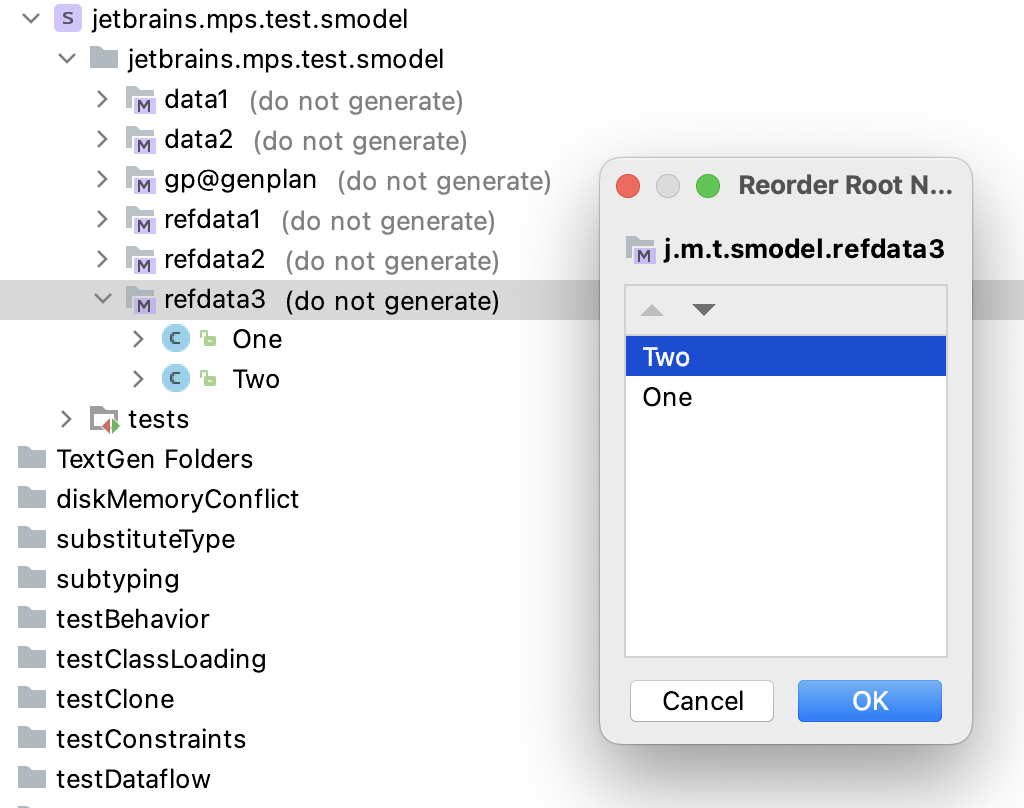The image size is (1024, 808).
Task: Select the model icon beside data1
Action: pyautogui.click(x=140, y=99)
